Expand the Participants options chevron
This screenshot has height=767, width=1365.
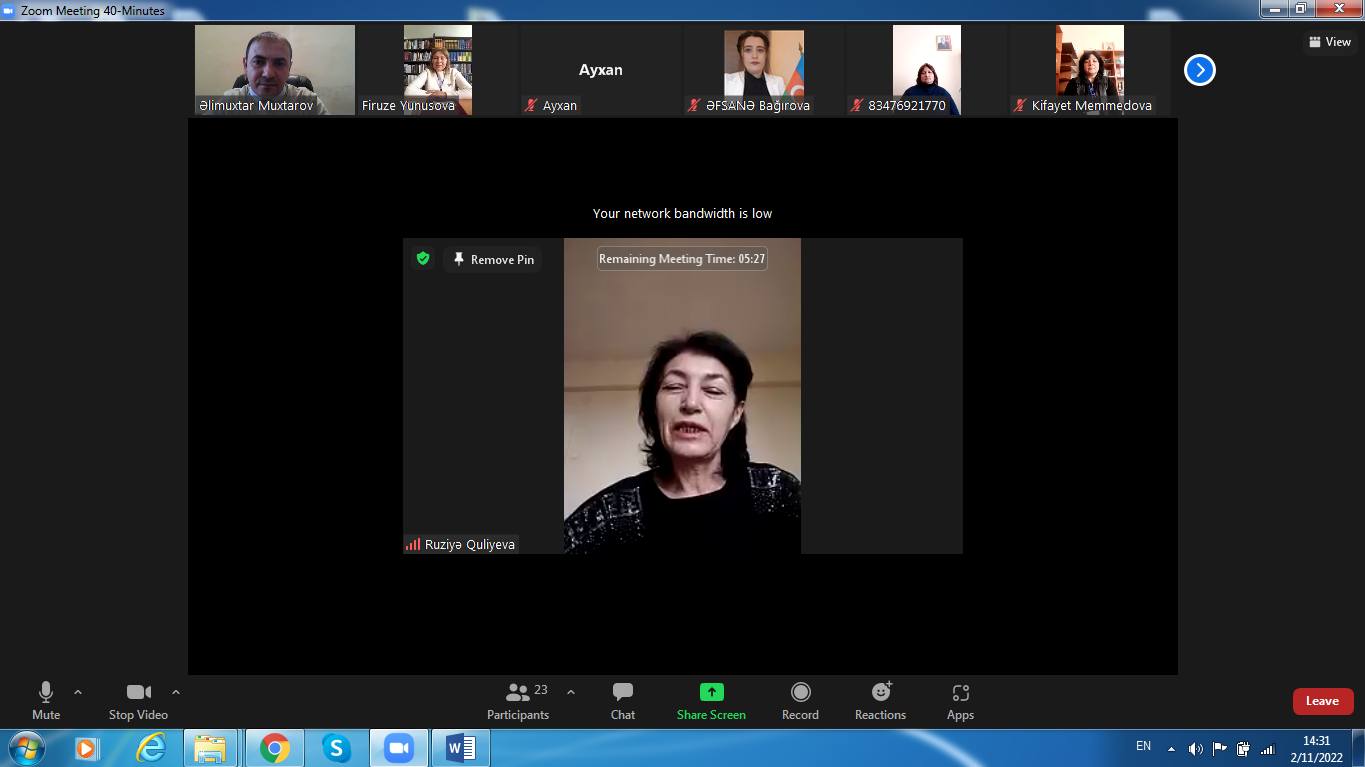571,692
